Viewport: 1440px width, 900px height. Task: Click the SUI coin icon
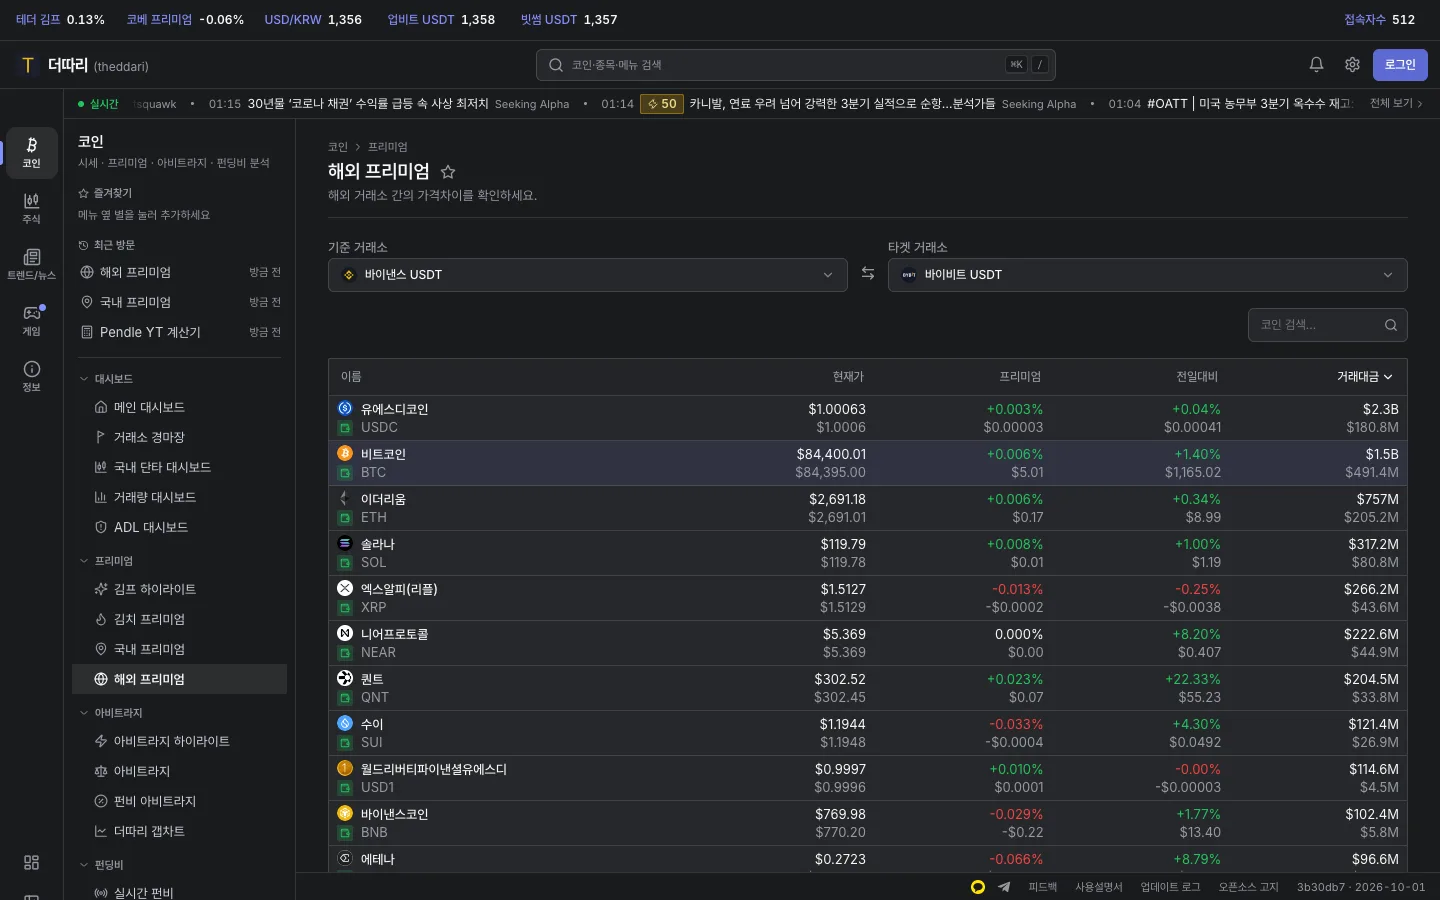(x=345, y=723)
